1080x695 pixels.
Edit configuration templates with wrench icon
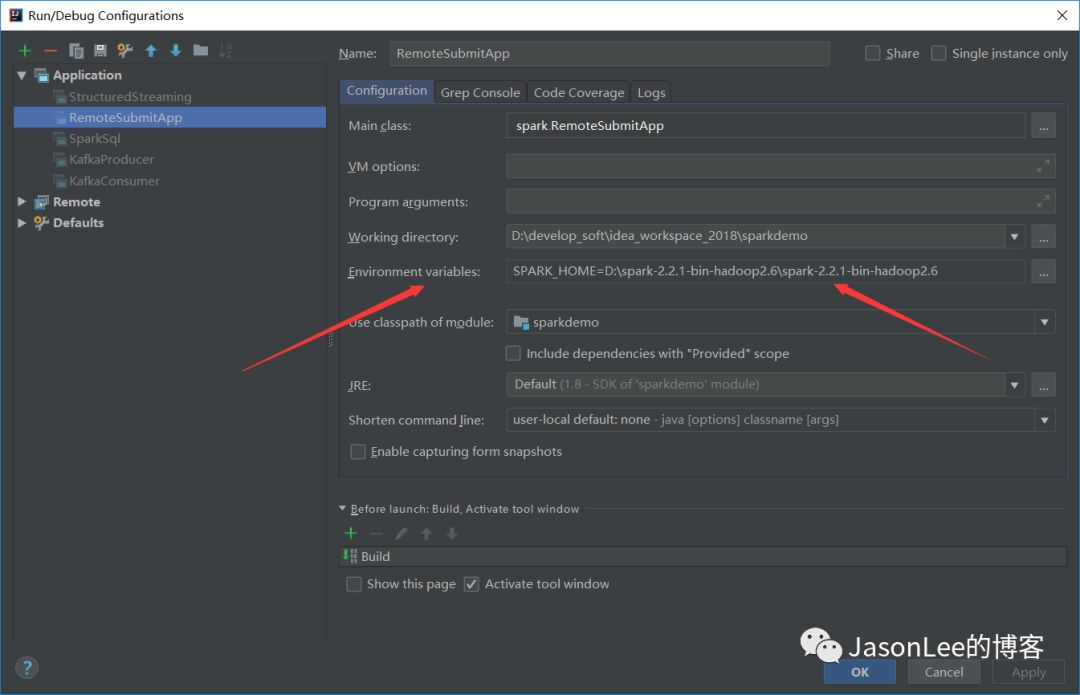tap(122, 50)
